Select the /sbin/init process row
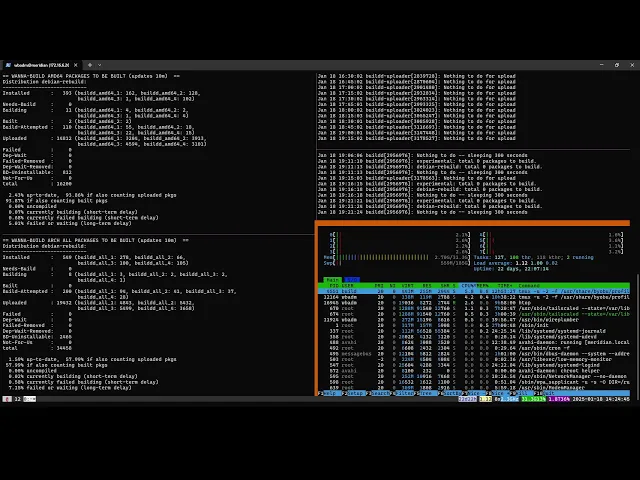The width and height of the screenshot is (640, 480). coord(474,325)
